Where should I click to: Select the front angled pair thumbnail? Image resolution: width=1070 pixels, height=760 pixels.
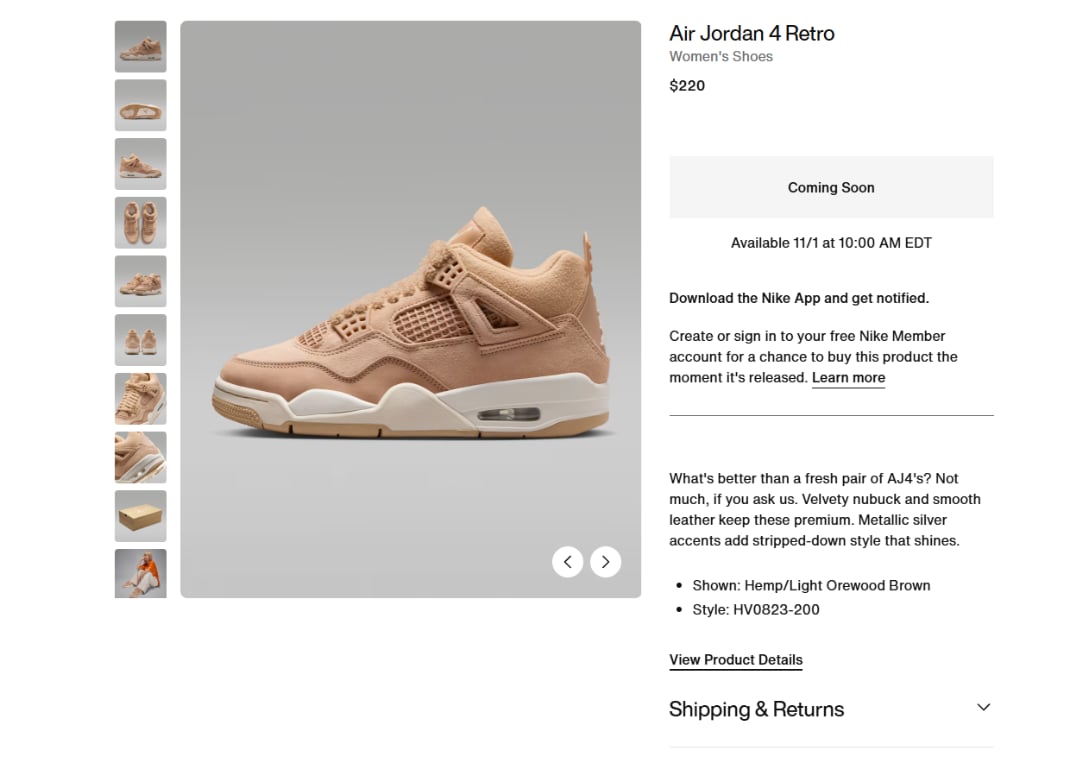click(140, 281)
